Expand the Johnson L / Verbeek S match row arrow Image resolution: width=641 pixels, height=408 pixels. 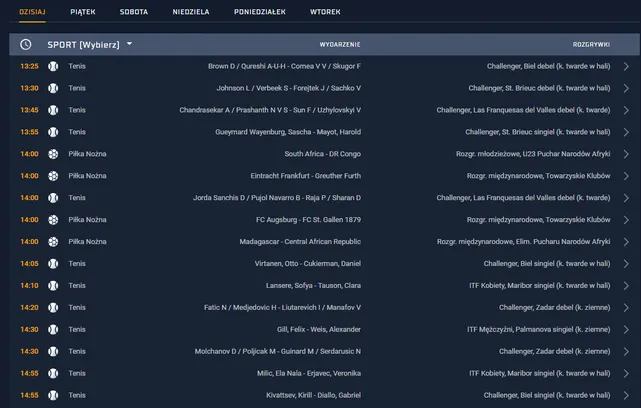[x=626, y=88]
